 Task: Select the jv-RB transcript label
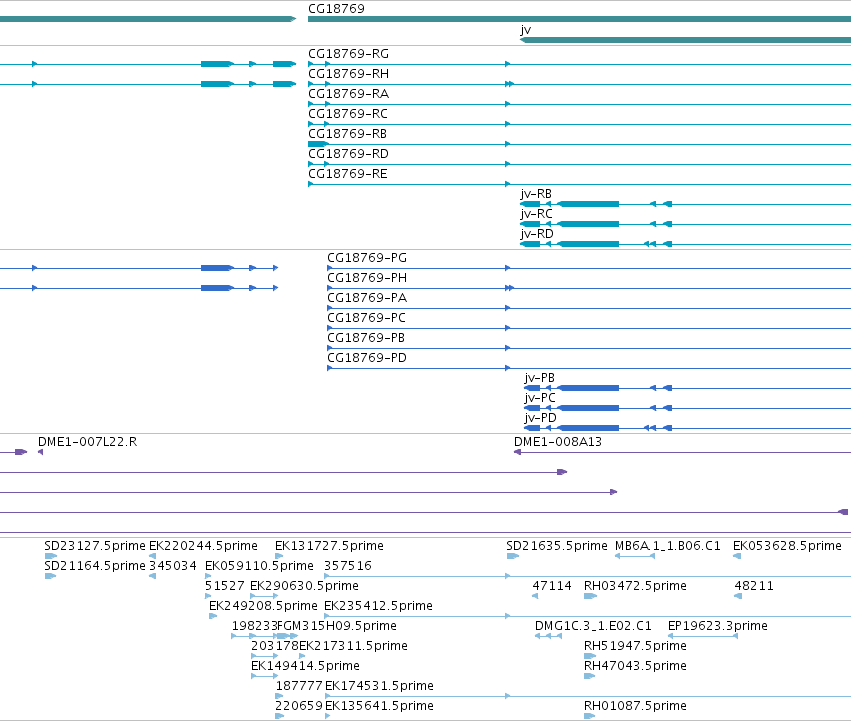coord(536,194)
